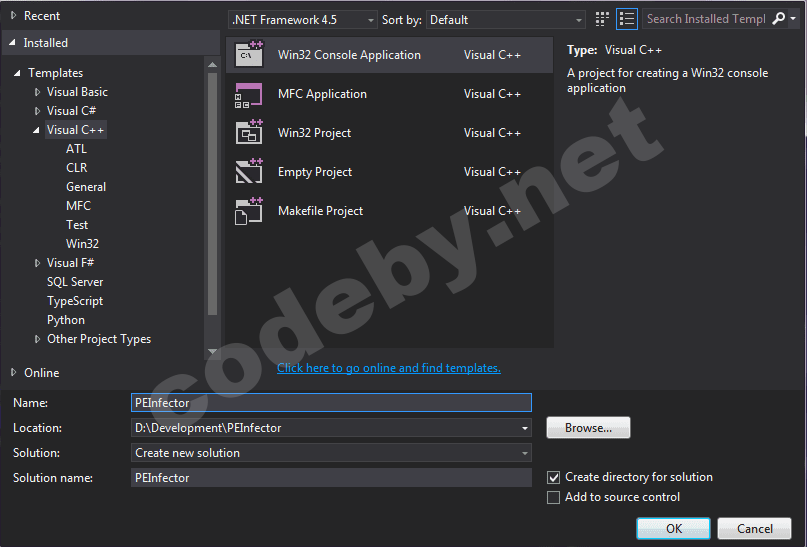Click the tree scrollbar down arrow
Screen dimensions: 807x547
click(x=212, y=351)
